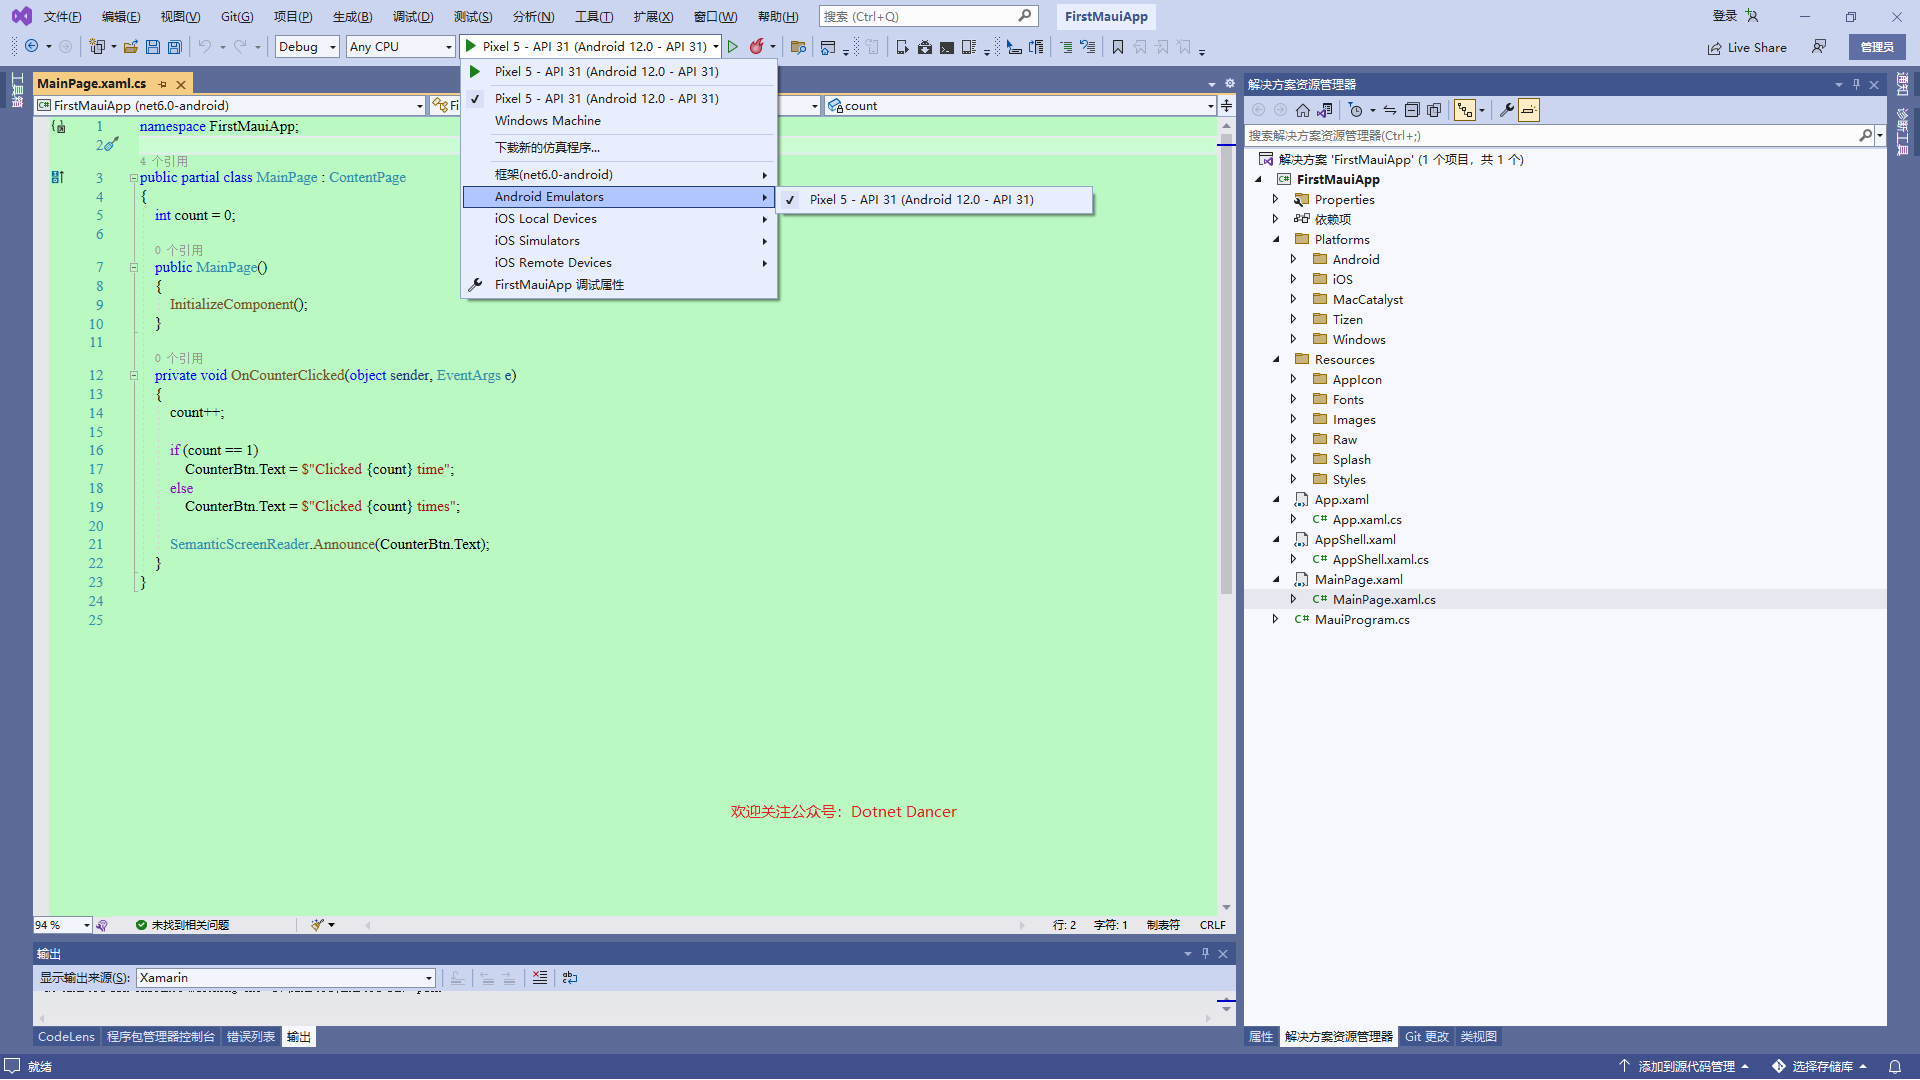The height and width of the screenshot is (1080, 1920).
Task: Click the code cleanup broom icon
Action: (x=317, y=925)
